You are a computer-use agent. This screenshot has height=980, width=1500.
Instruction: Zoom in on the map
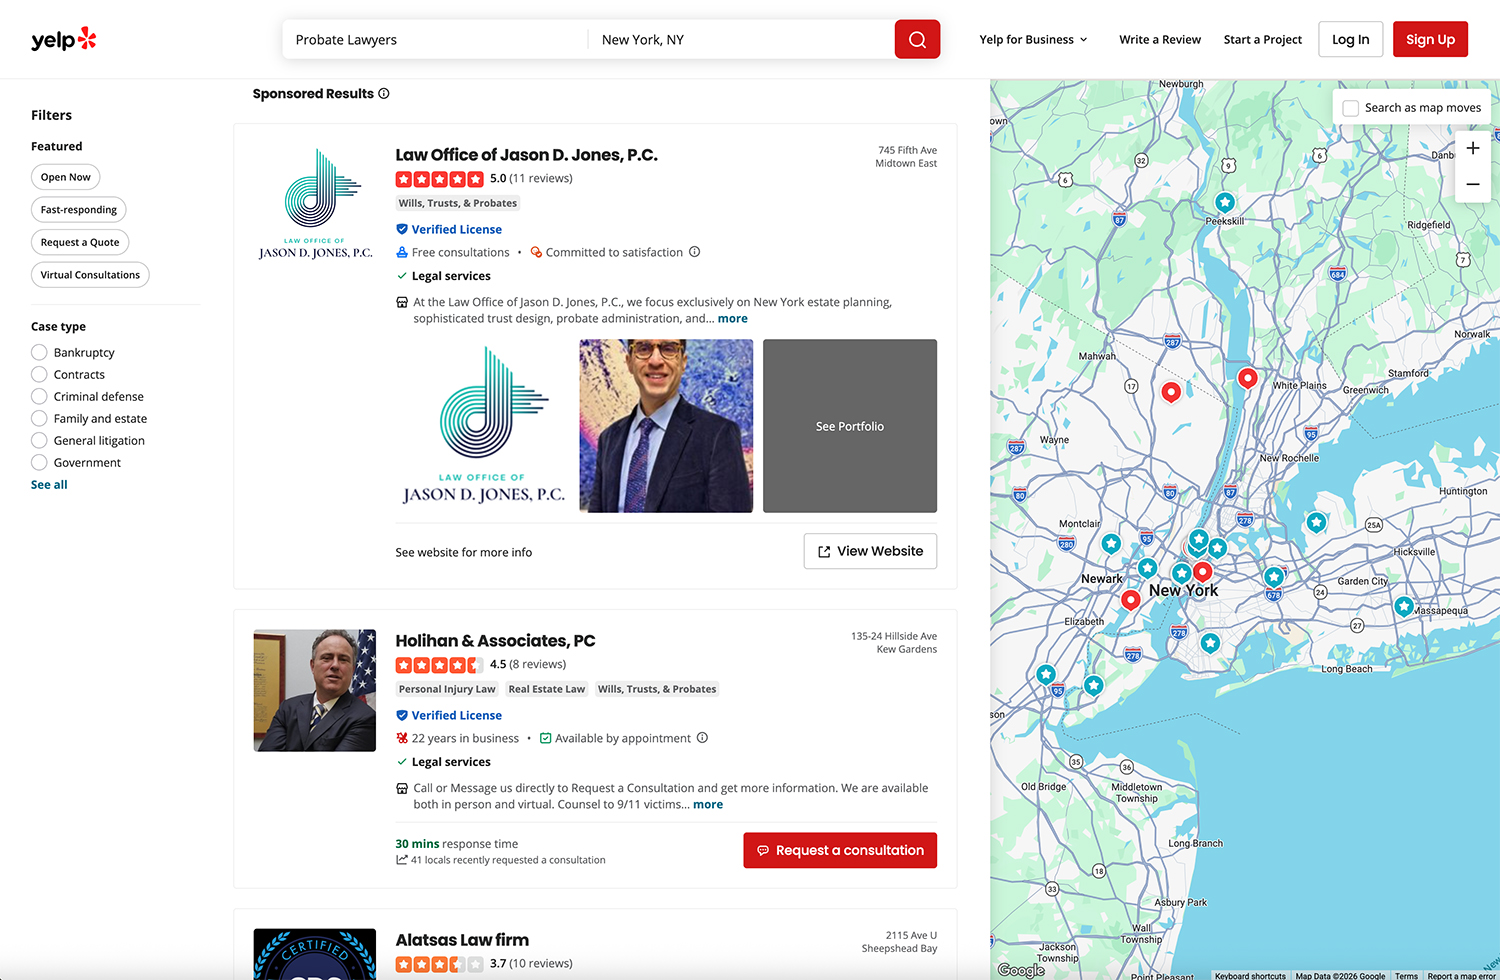click(x=1472, y=148)
